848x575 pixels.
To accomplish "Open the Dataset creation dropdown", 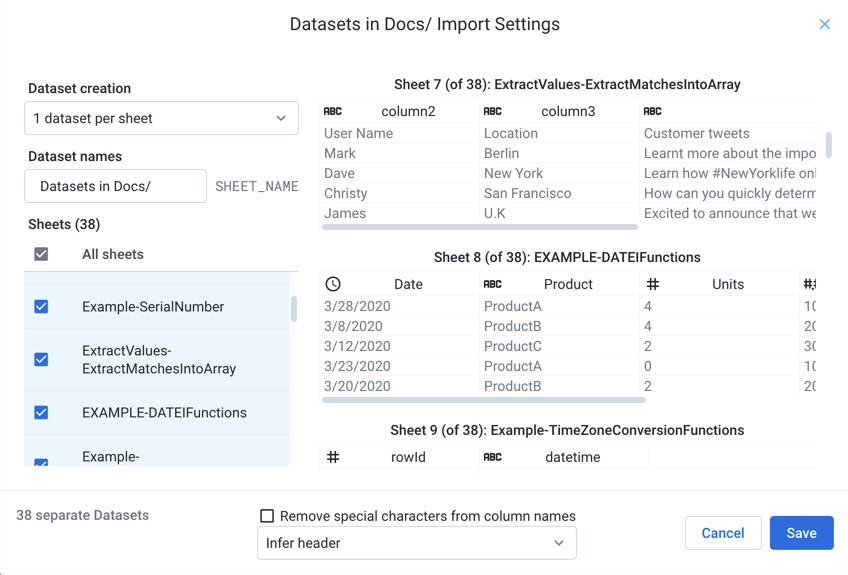I will [161, 118].
